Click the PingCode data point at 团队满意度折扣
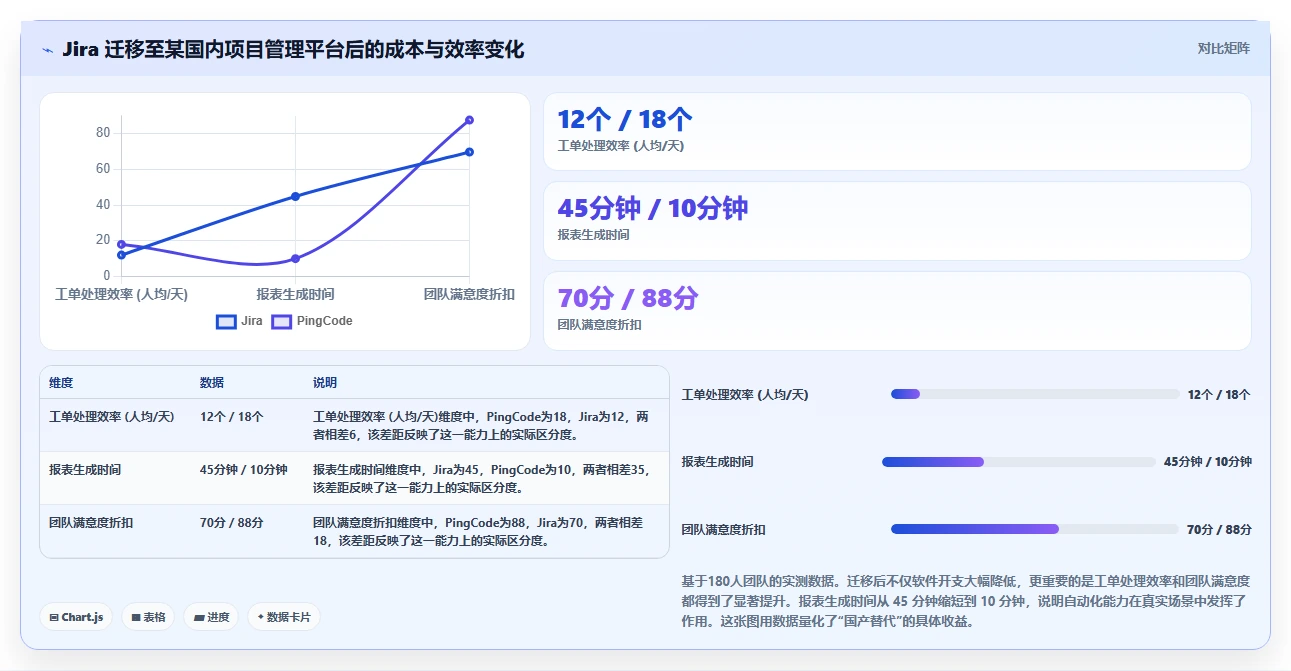The height and width of the screenshot is (671, 1291). (x=469, y=120)
